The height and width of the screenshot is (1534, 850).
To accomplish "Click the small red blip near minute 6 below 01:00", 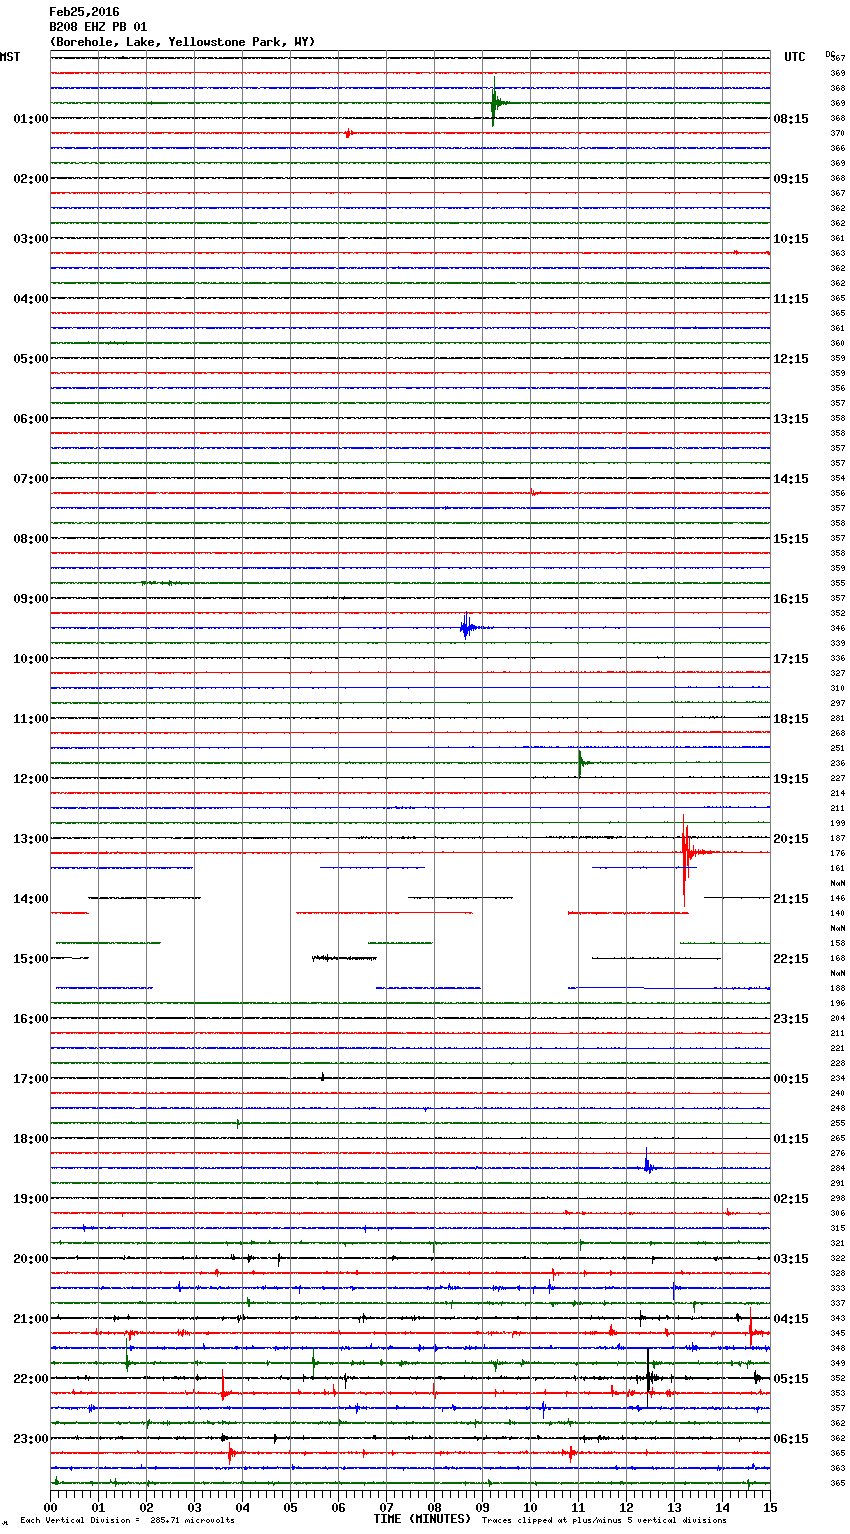I will [x=348, y=133].
